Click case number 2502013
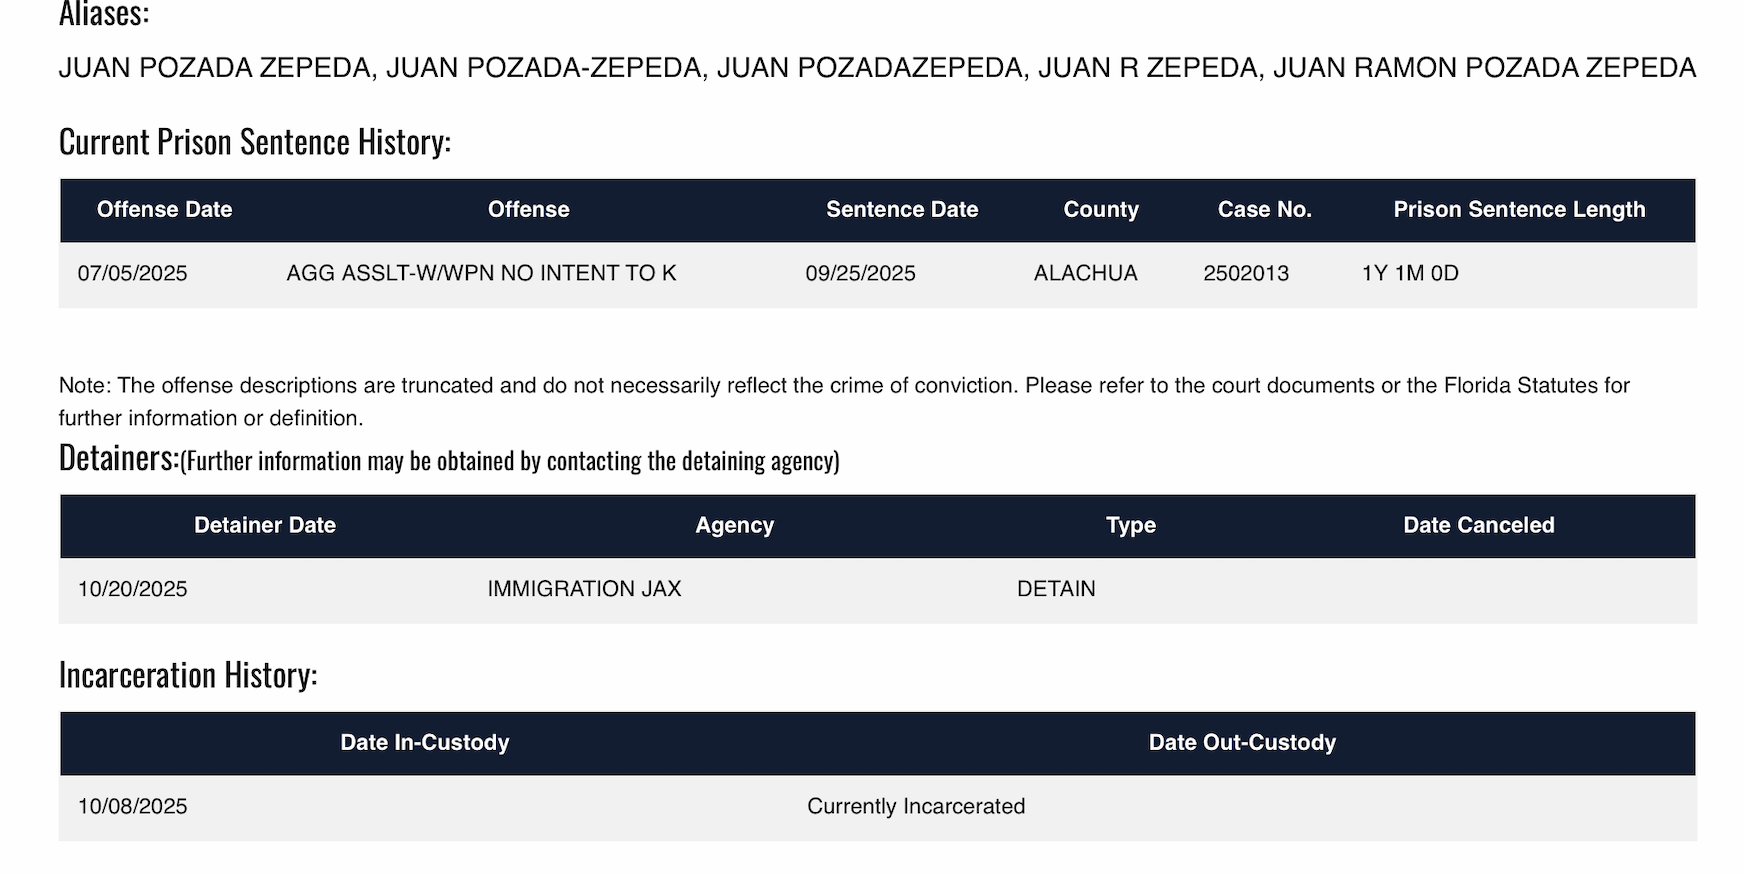This screenshot has width=1744, height=874. 1245,274
